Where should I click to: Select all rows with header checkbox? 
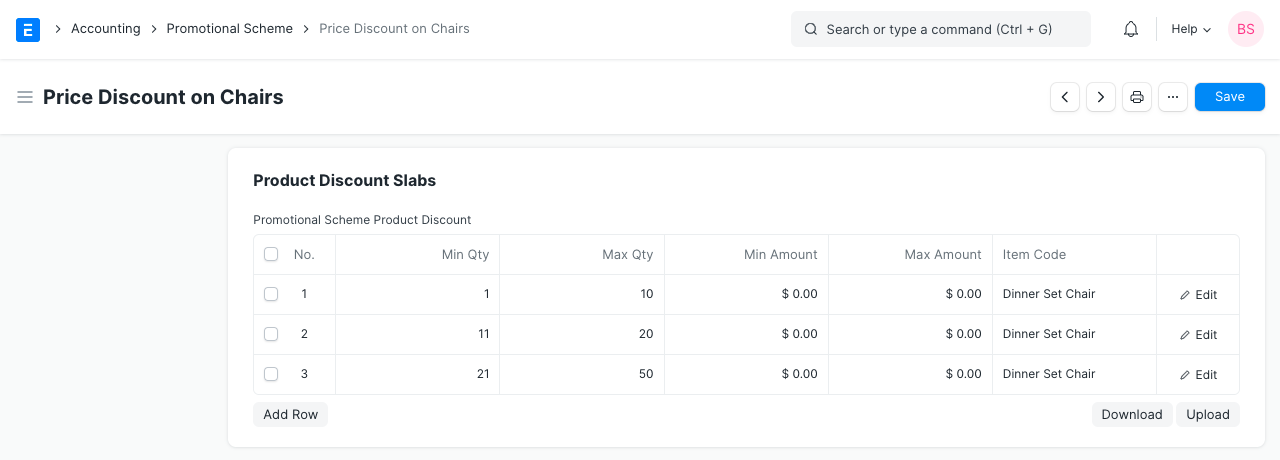coord(271,255)
